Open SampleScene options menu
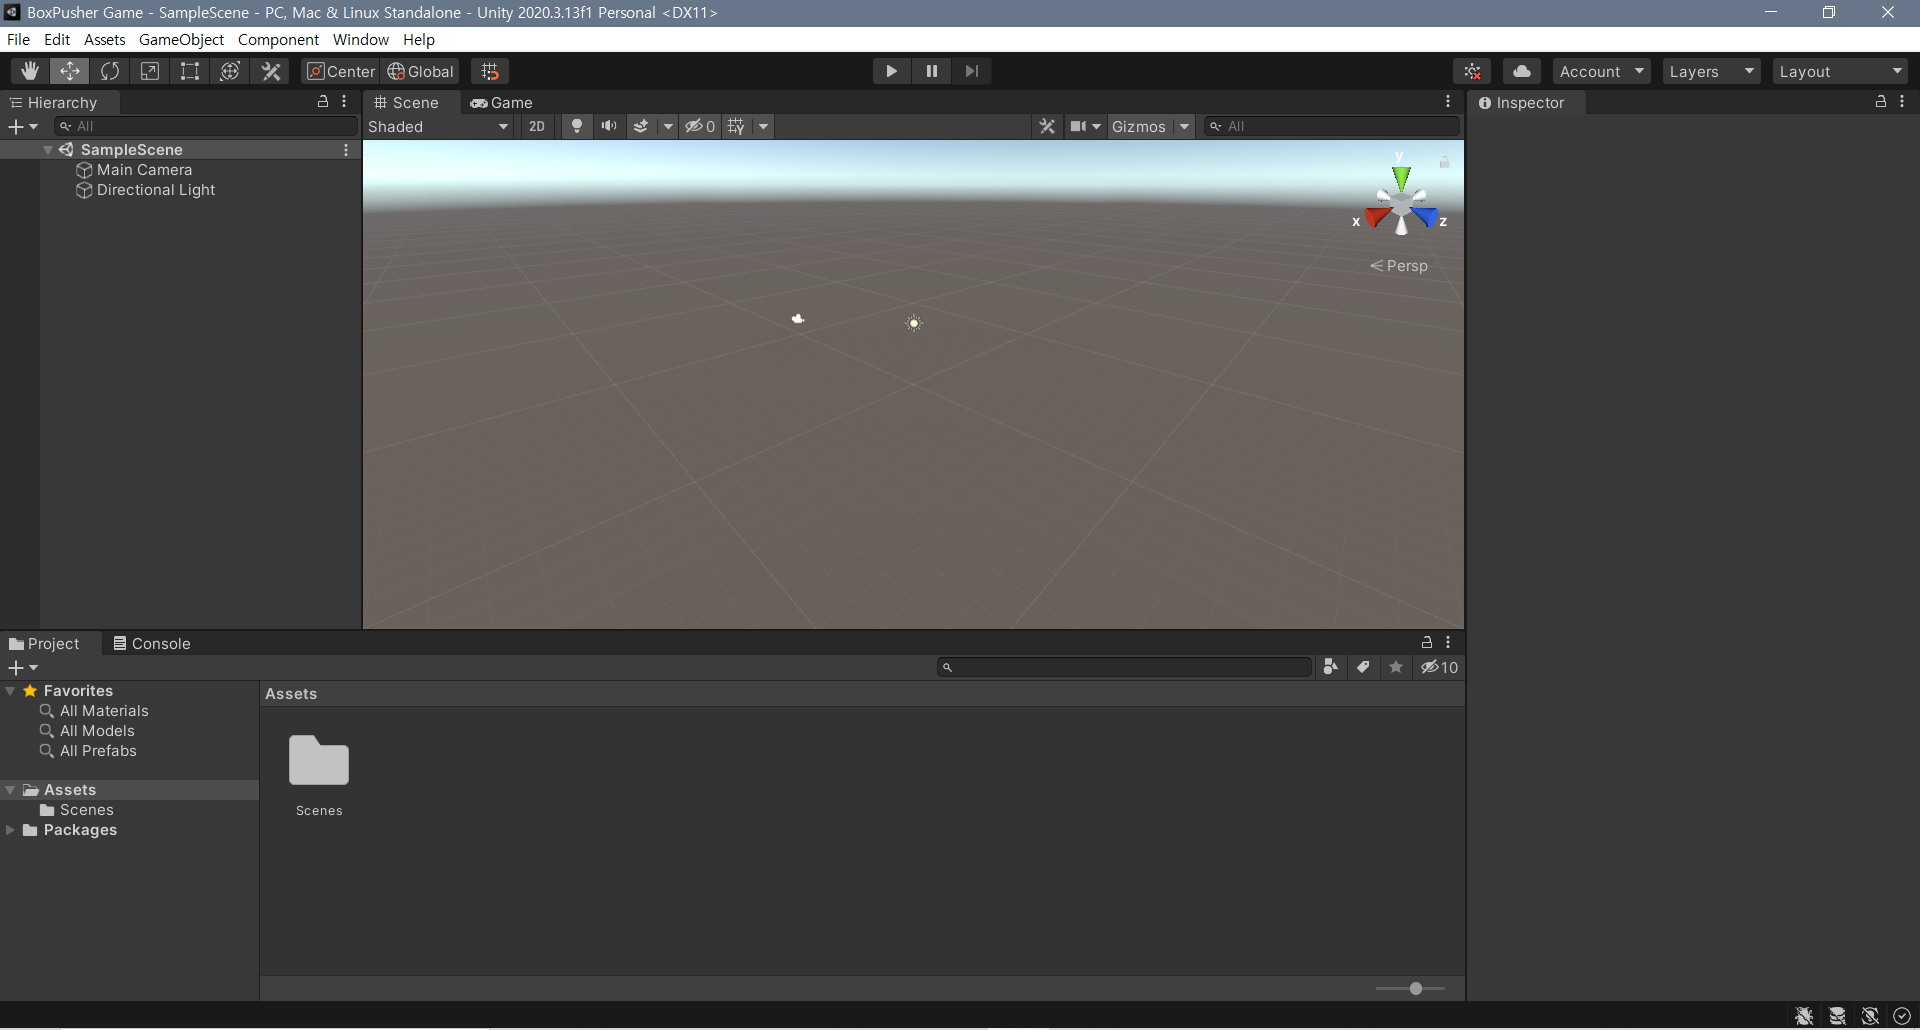 pyautogui.click(x=346, y=149)
